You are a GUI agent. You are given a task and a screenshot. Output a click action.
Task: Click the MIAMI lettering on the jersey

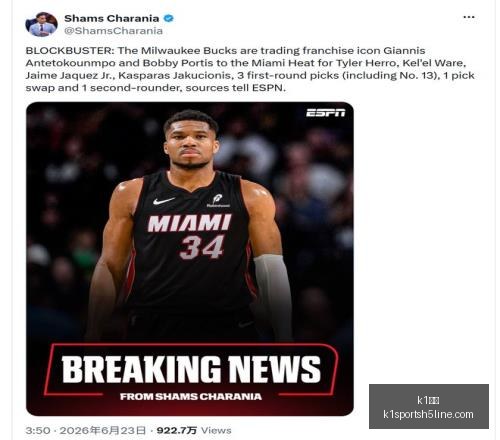click(189, 223)
